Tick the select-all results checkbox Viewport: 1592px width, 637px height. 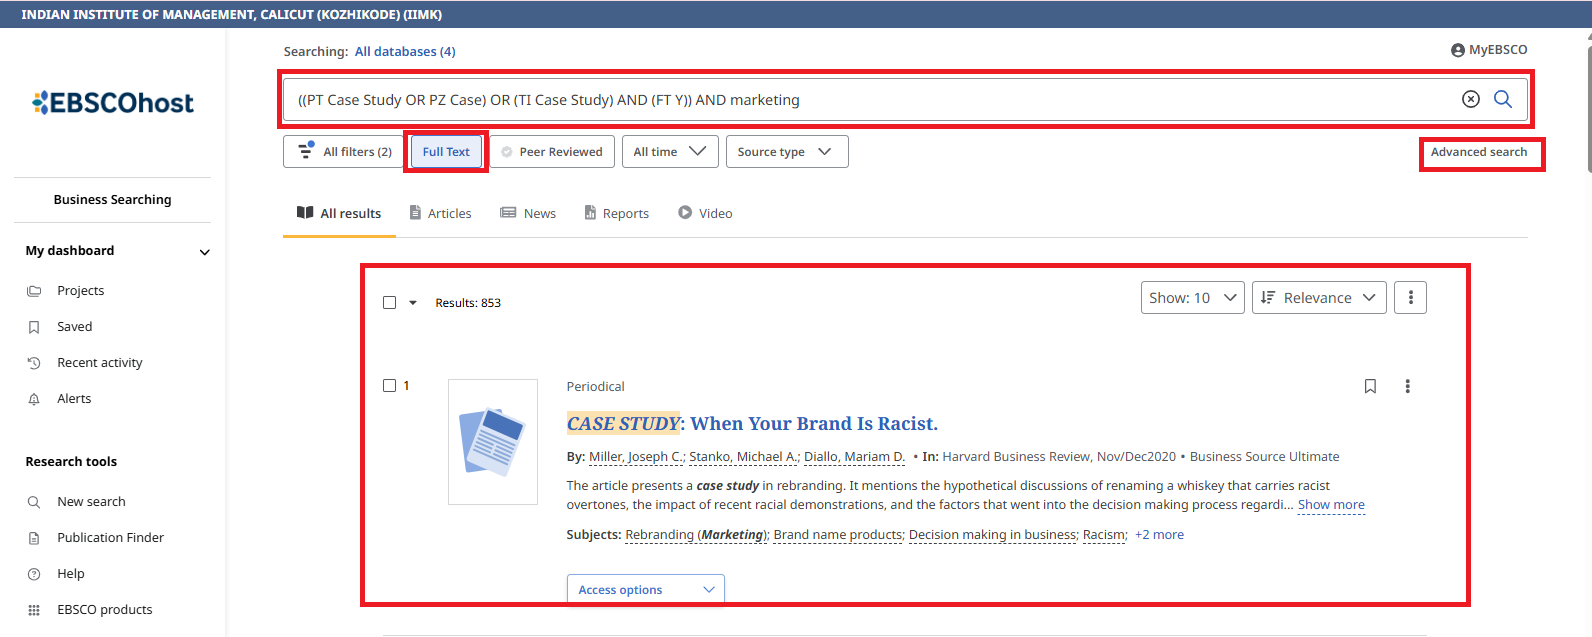[x=390, y=303]
